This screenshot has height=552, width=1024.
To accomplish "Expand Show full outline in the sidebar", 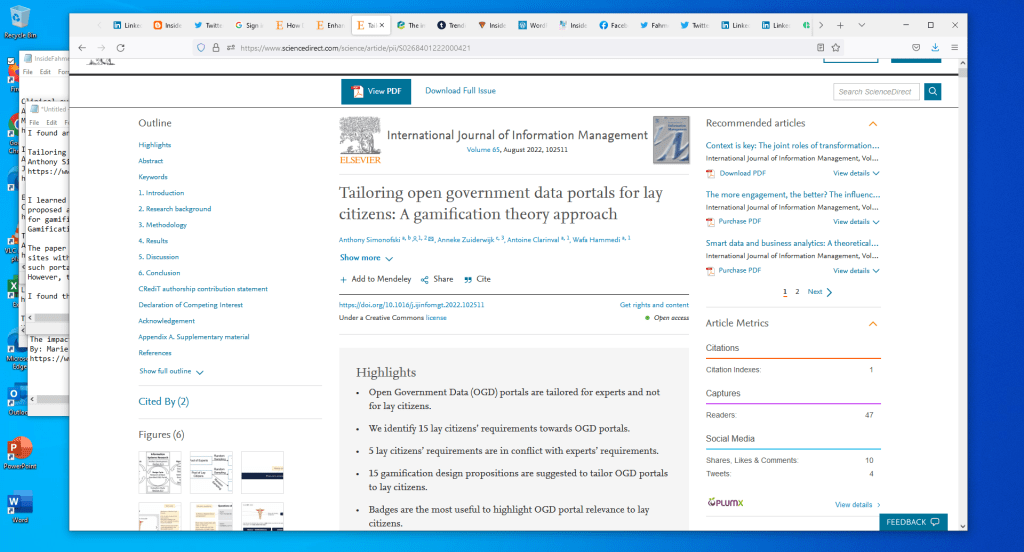I will [x=171, y=372].
